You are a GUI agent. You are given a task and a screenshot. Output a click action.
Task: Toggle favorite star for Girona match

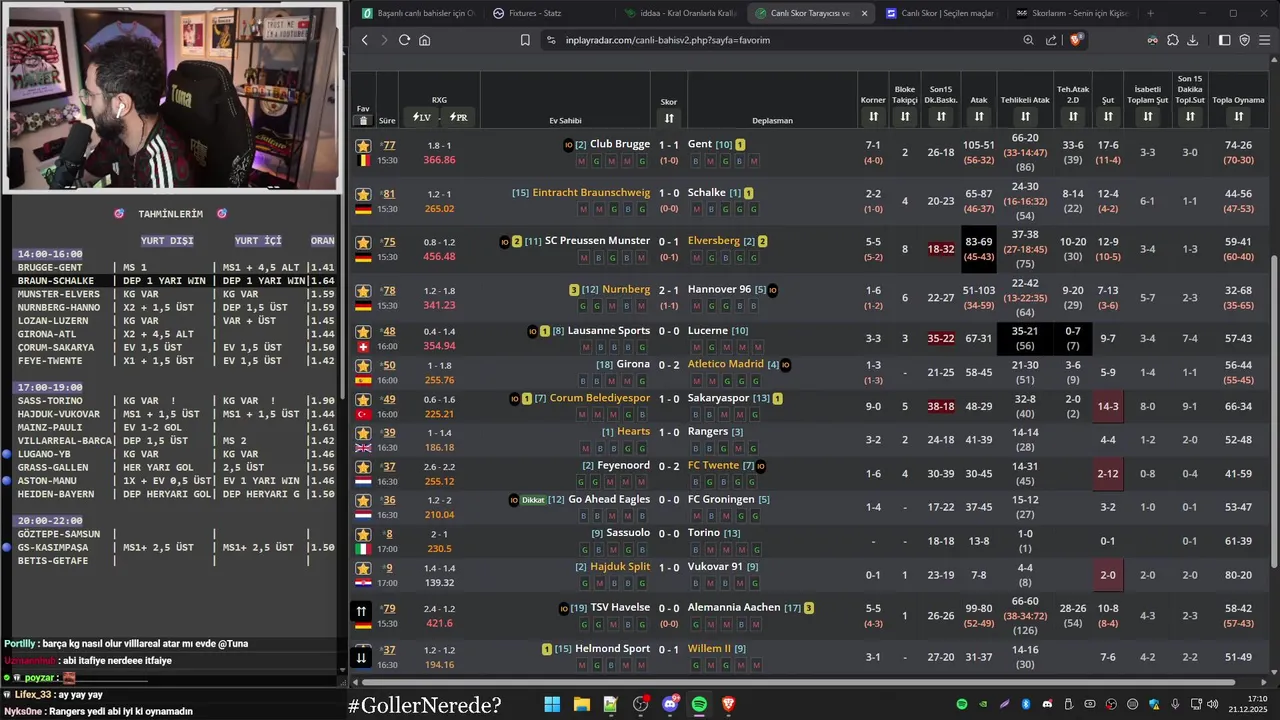tap(363, 366)
